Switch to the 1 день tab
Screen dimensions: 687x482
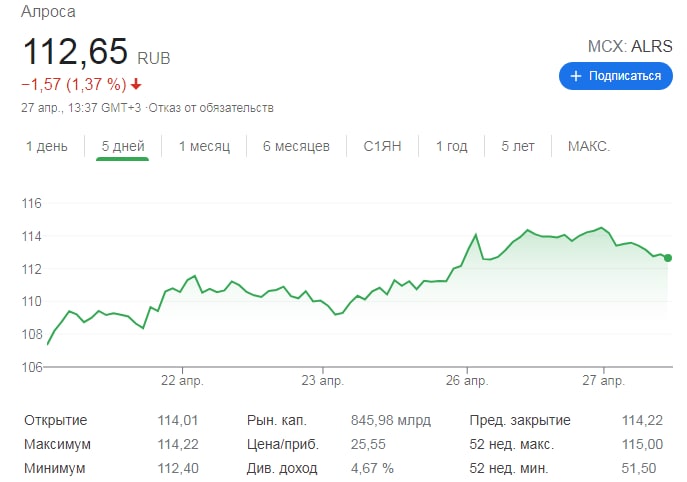(x=46, y=146)
